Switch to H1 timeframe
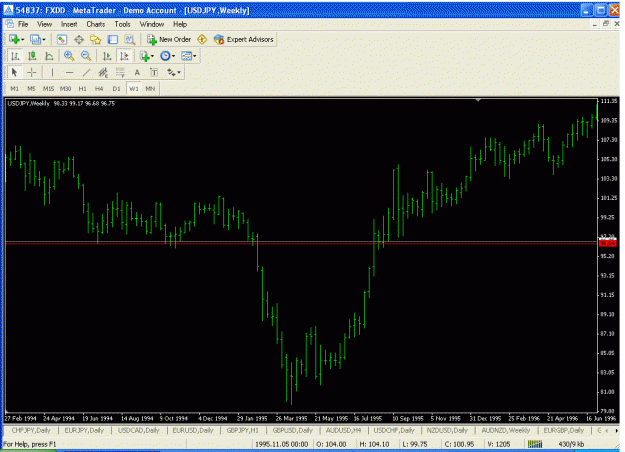625x452 pixels. (83, 89)
